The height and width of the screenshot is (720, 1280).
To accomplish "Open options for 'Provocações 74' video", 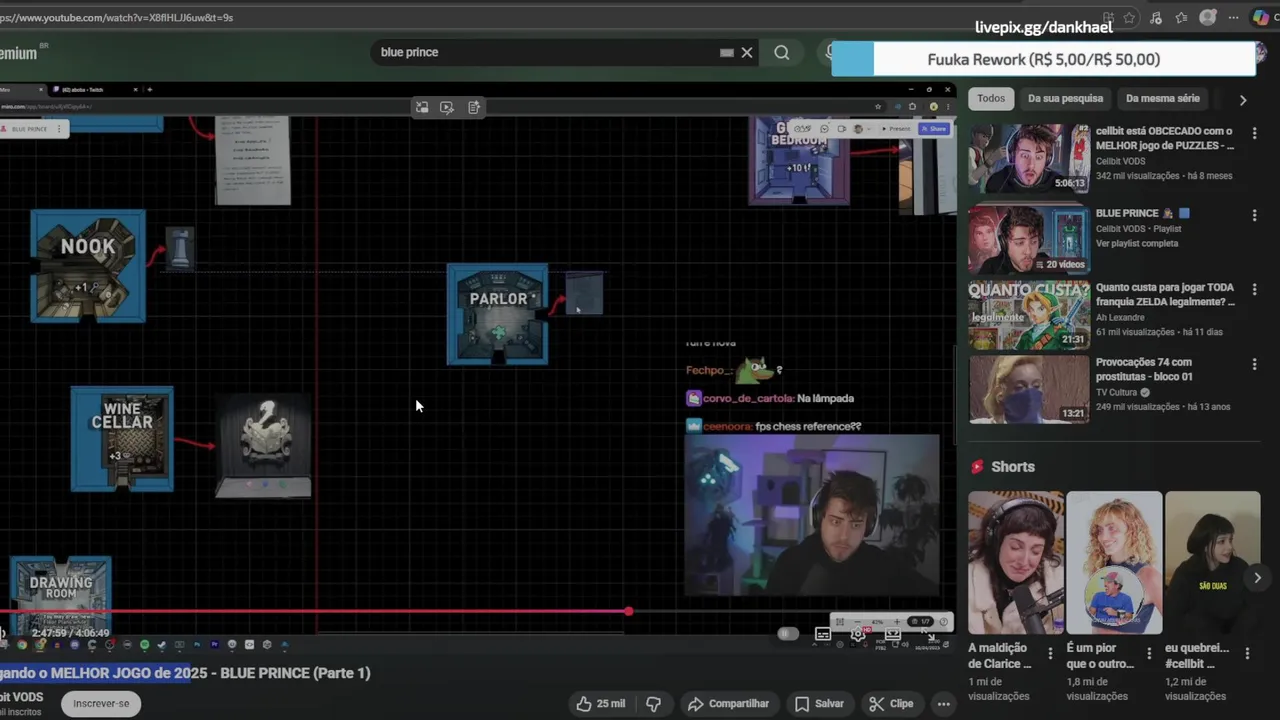I will pos(1254,365).
